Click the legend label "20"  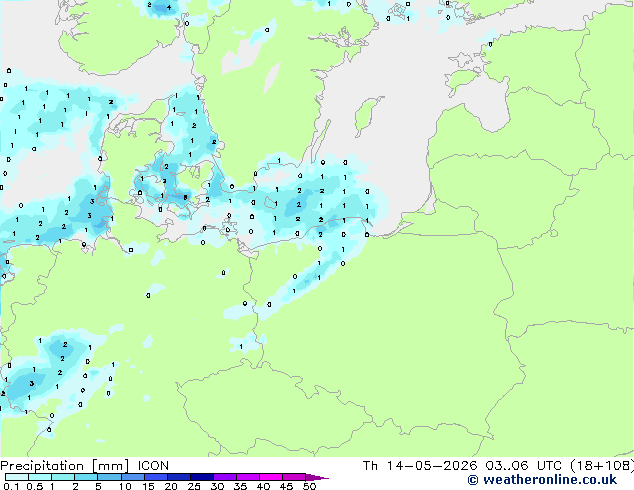(171, 486)
